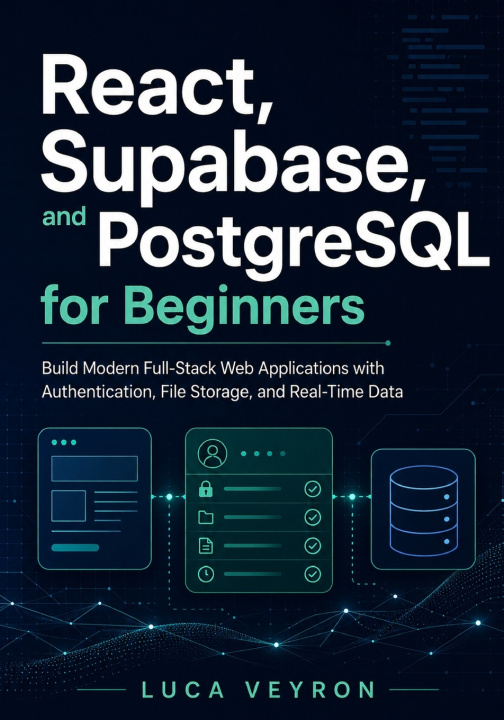
Task: Click the word "React," in the title
Action: [157, 87]
